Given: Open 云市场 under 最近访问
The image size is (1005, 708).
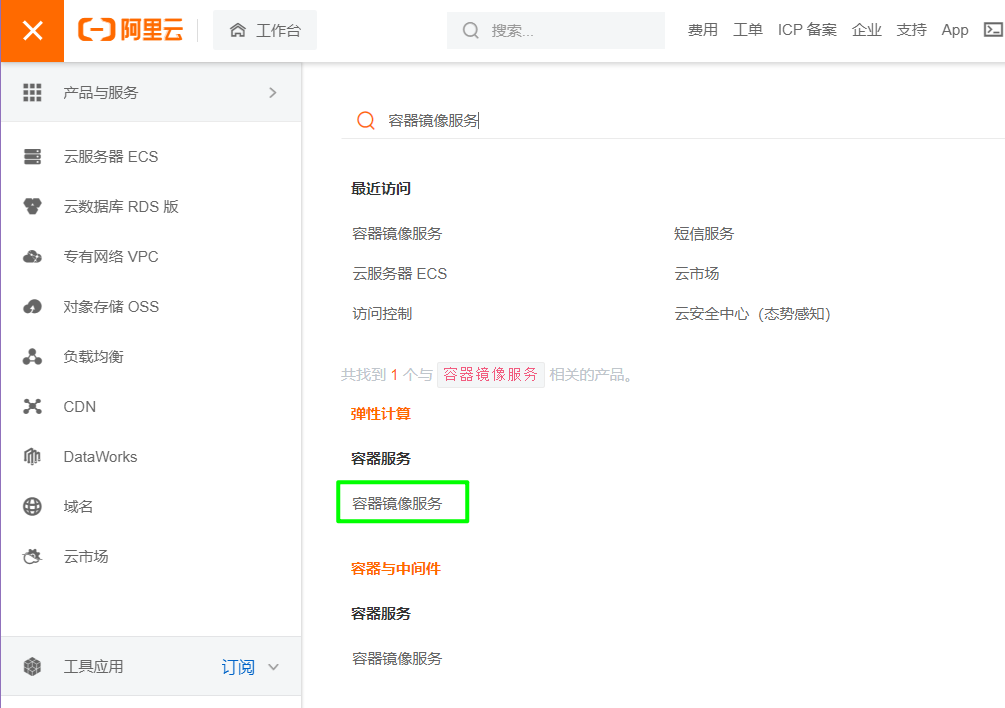Looking at the screenshot, I should (696, 274).
